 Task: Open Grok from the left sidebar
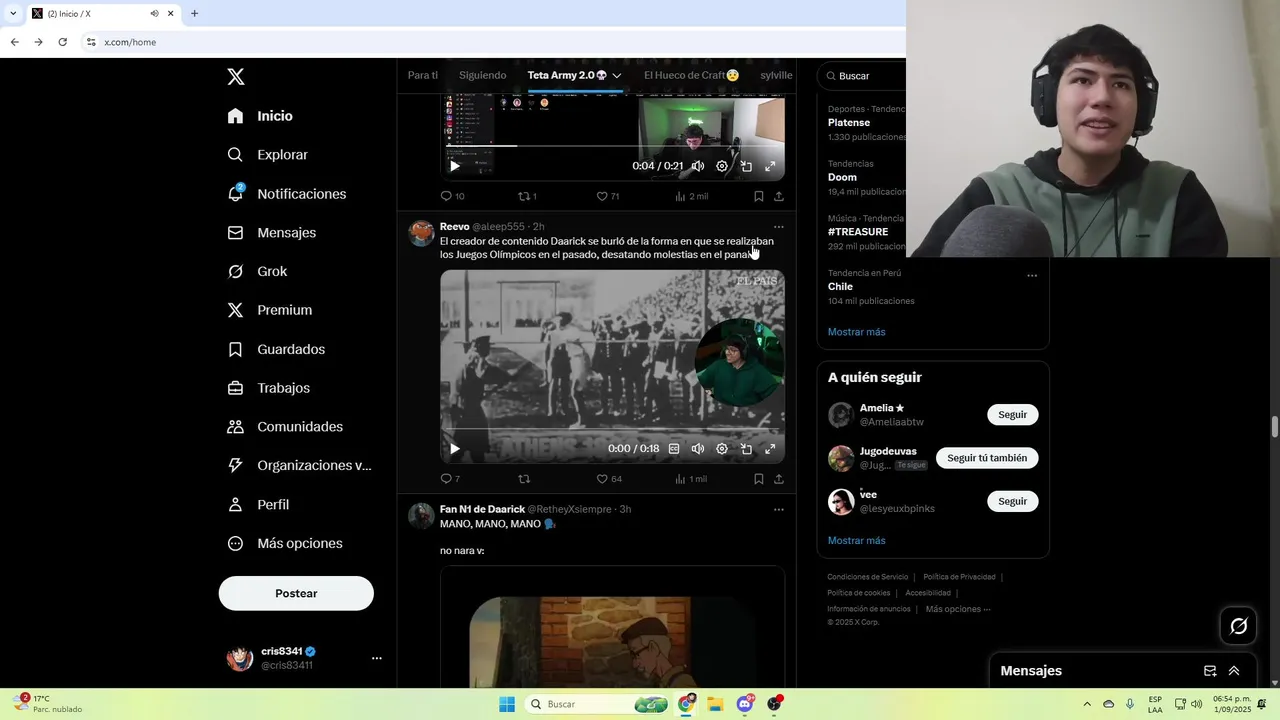pyautogui.click(x=258, y=271)
